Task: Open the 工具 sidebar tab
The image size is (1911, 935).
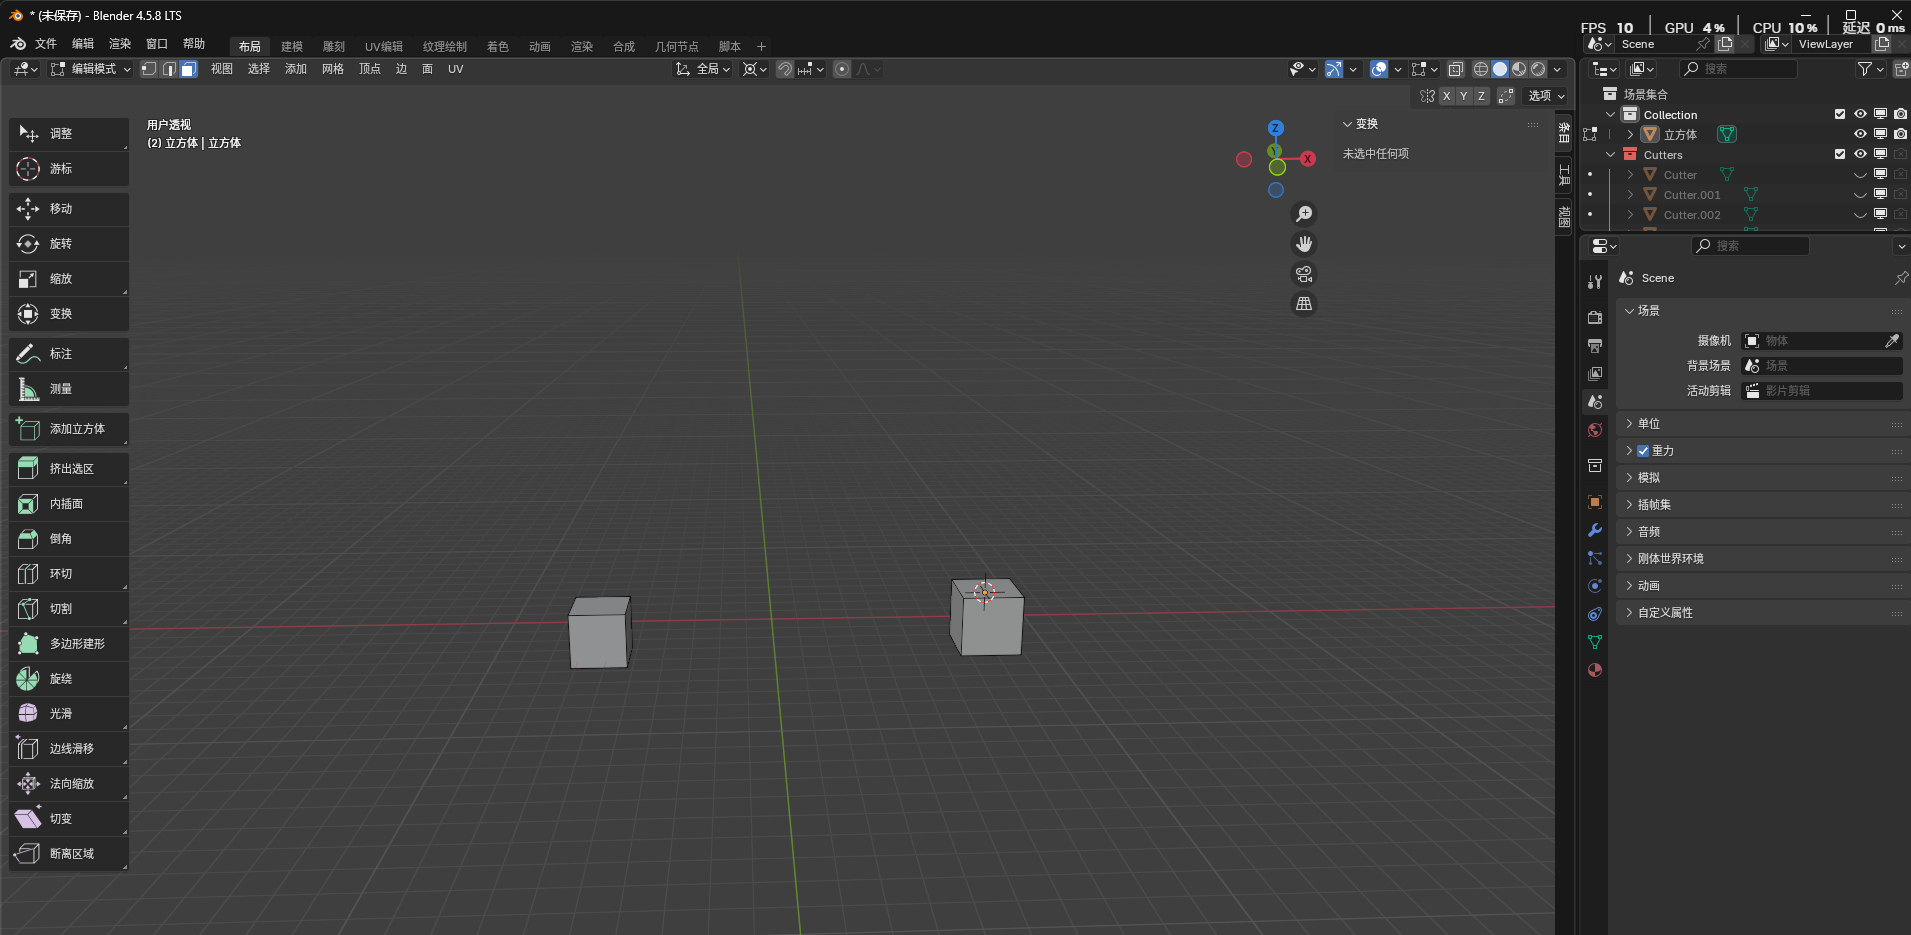Action: pyautogui.click(x=1564, y=176)
